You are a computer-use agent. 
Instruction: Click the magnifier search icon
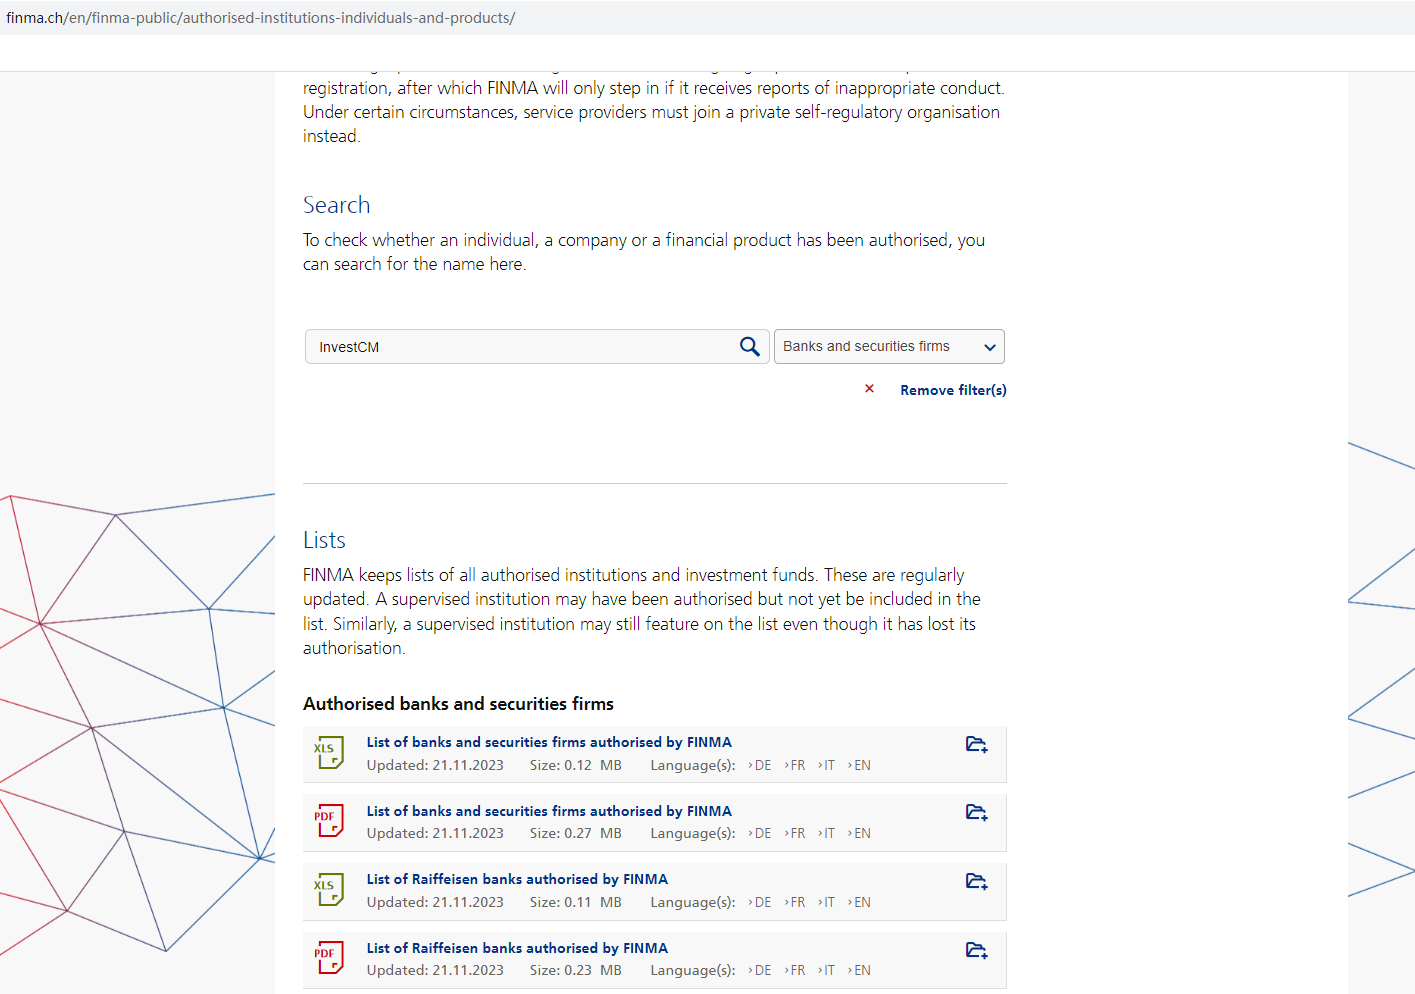tap(749, 347)
